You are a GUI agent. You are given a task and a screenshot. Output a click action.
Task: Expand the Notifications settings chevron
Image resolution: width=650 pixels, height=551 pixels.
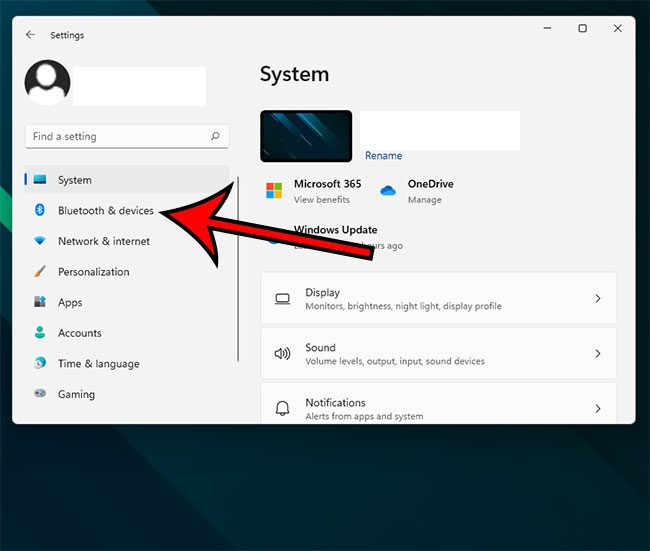(598, 409)
